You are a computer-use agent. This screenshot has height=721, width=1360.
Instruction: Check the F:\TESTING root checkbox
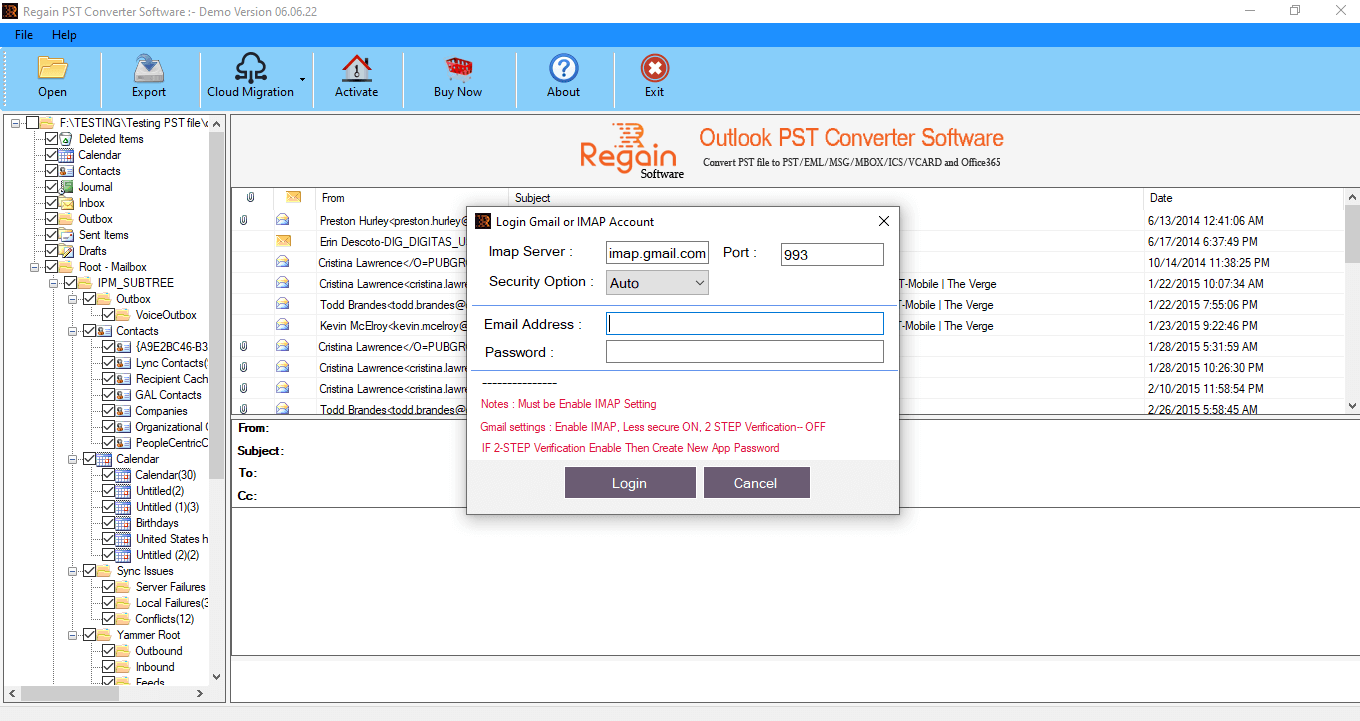32,123
